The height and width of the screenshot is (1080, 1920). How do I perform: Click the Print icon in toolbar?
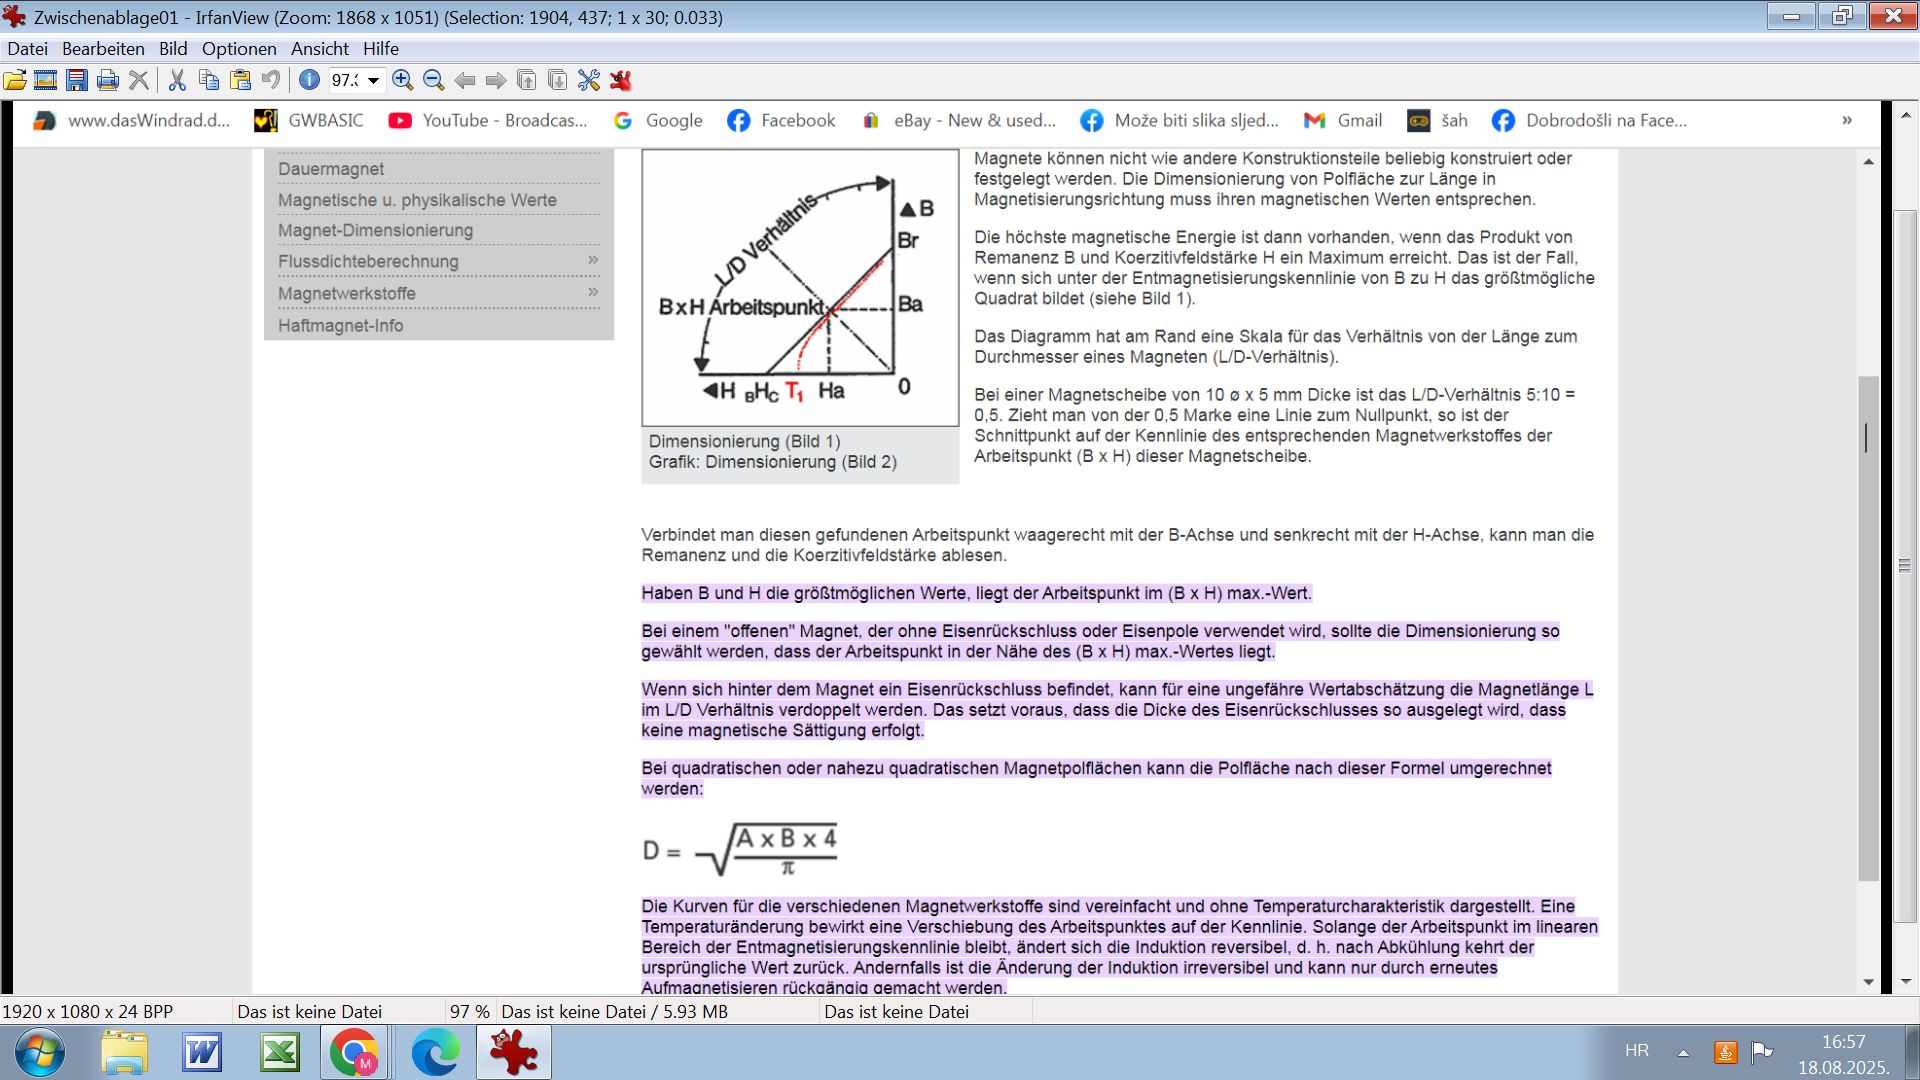pos(108,81)
